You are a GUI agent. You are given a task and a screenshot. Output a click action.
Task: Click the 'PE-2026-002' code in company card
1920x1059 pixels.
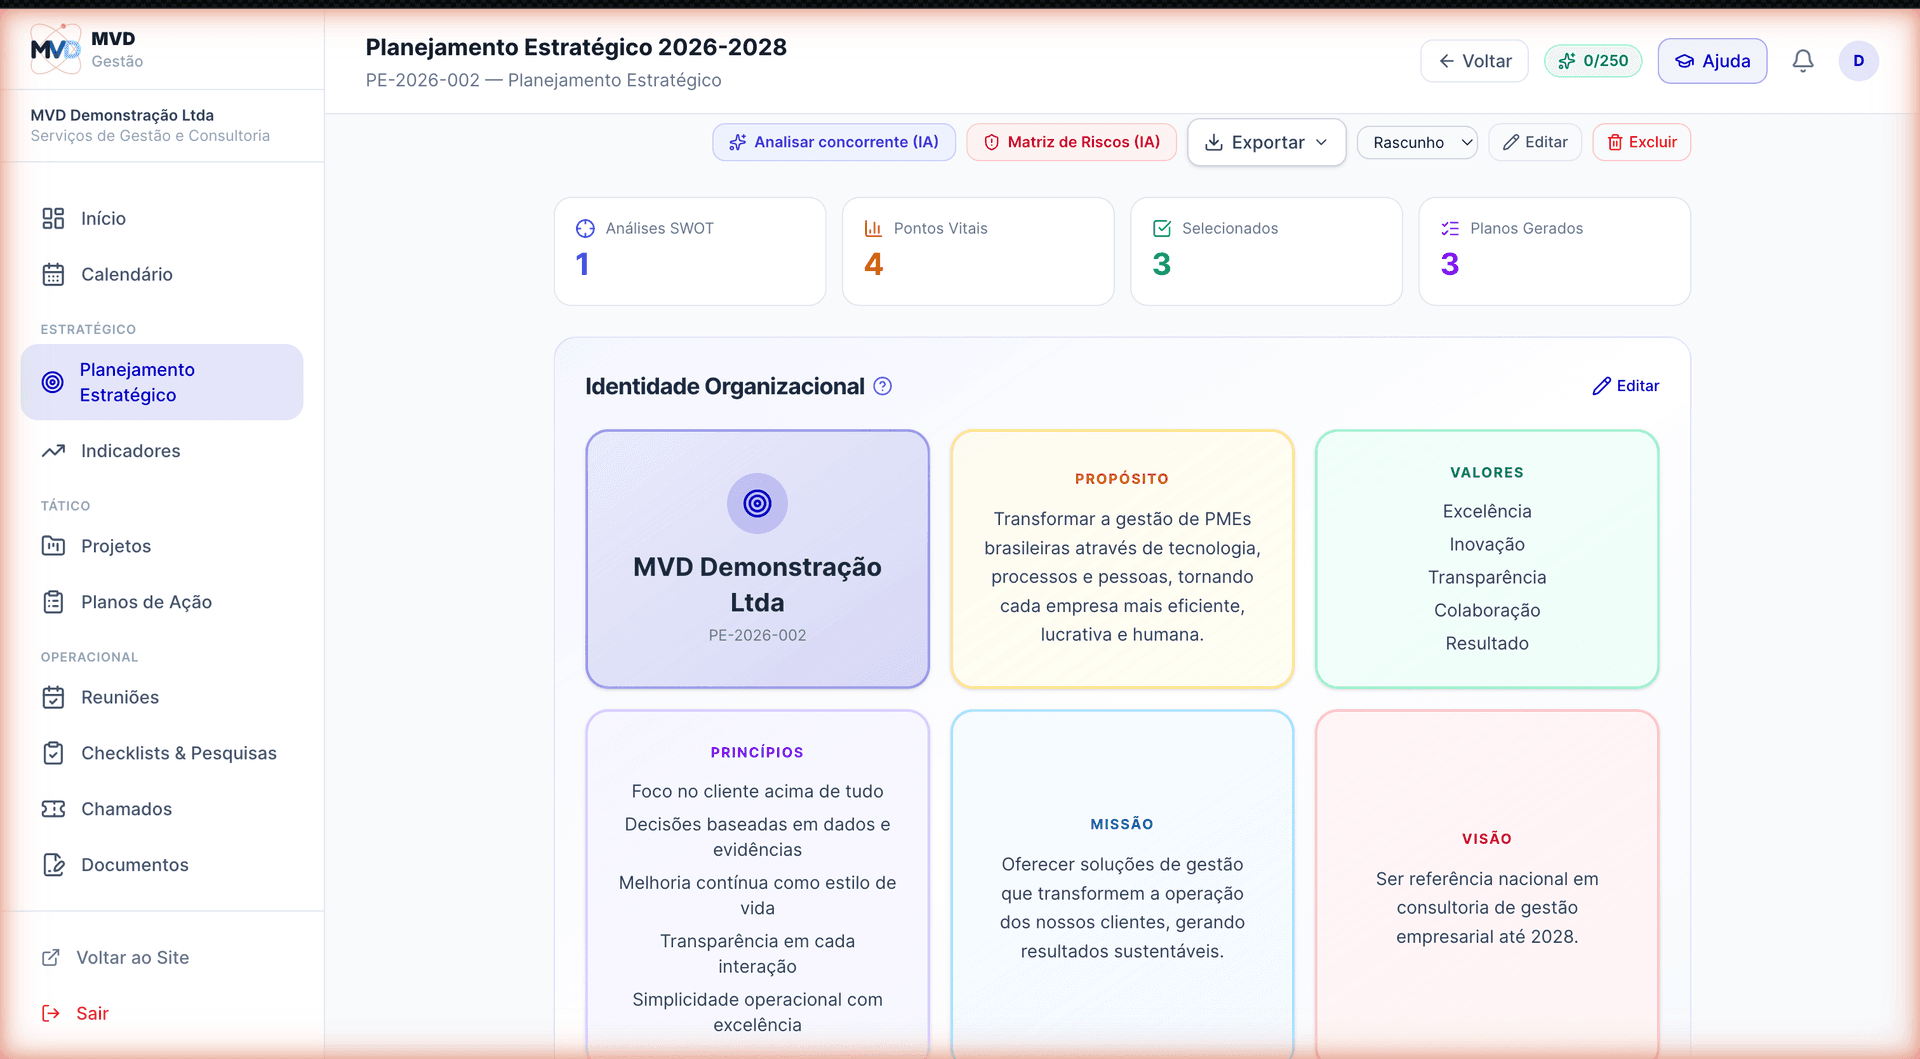click(x=757, y=635)
